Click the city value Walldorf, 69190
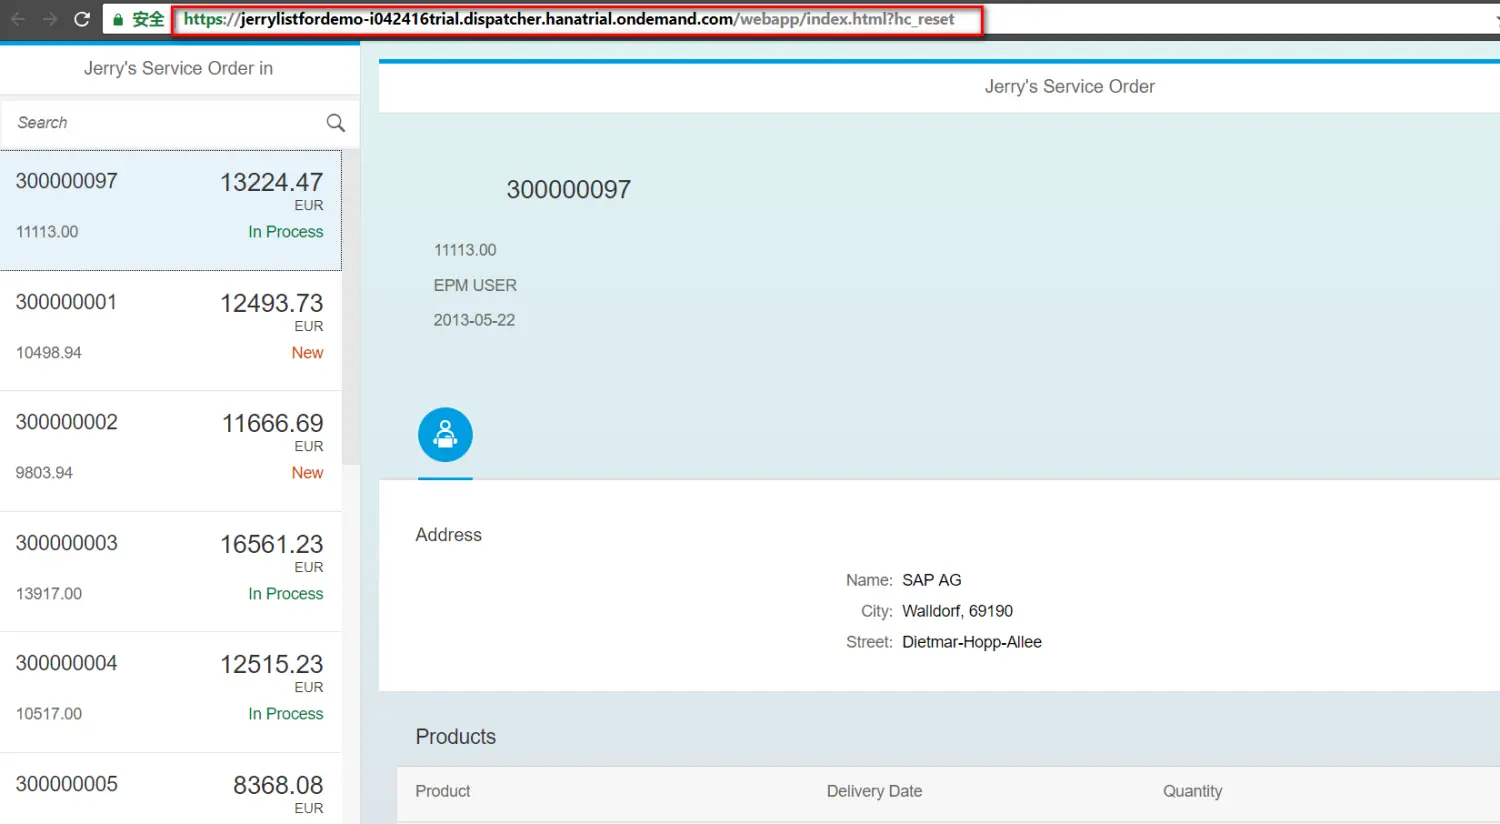 point(957,611)
